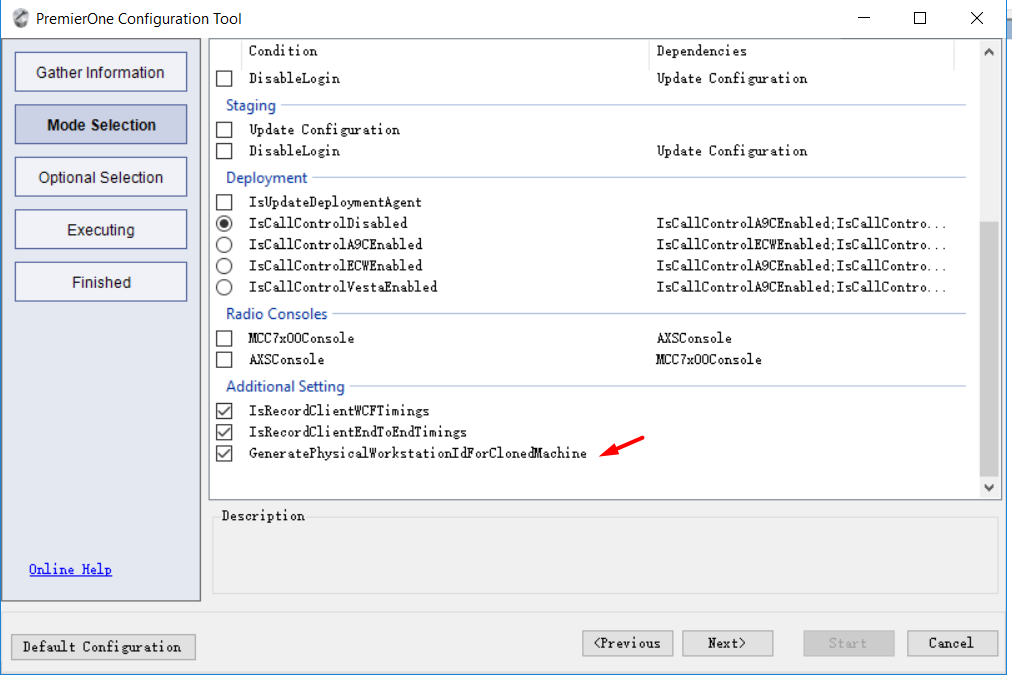1012x679 pixels.
Task: Click the PremierOne app icon in title bar
Action: 21,19
